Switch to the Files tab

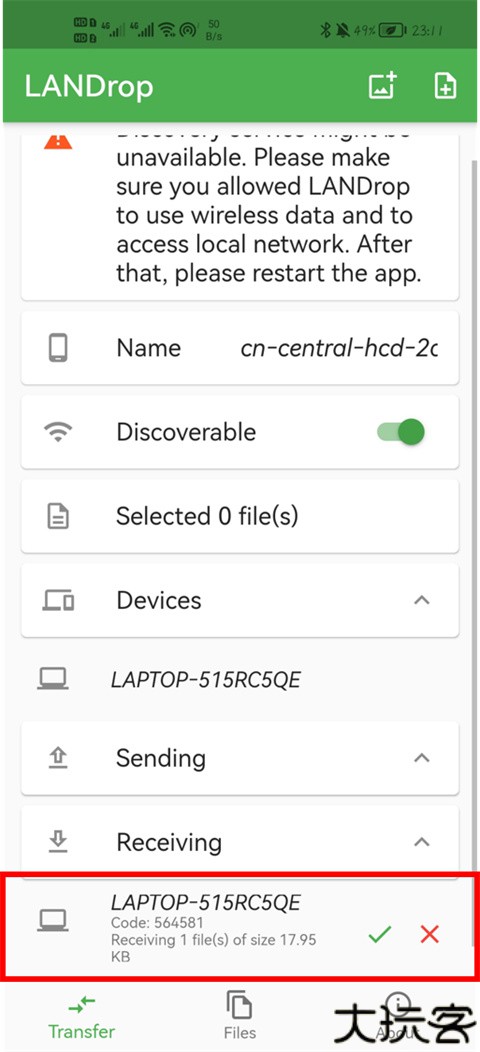click(x=240, y=1015)
